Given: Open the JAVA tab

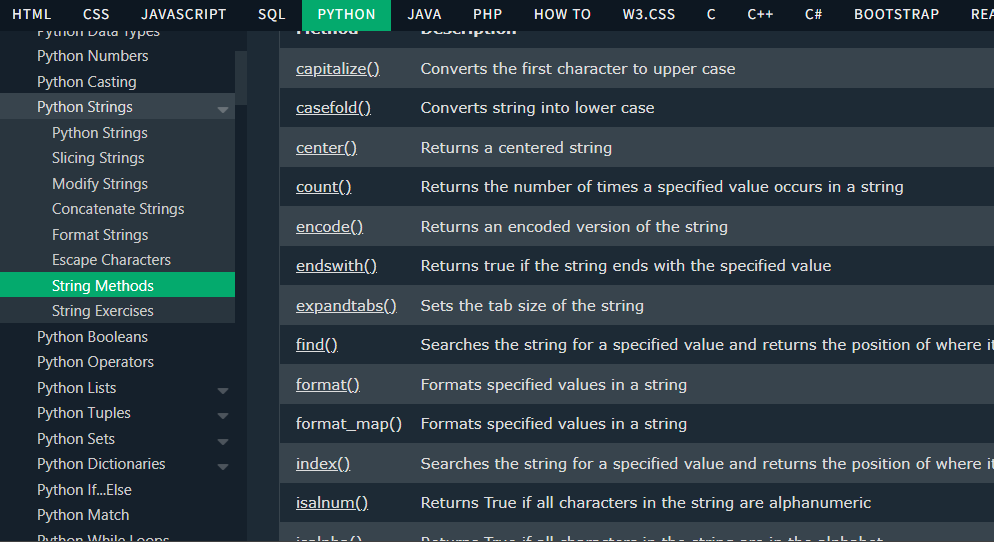Looking at the screenshot, I should pyautogui.click(x=424, y=15).
